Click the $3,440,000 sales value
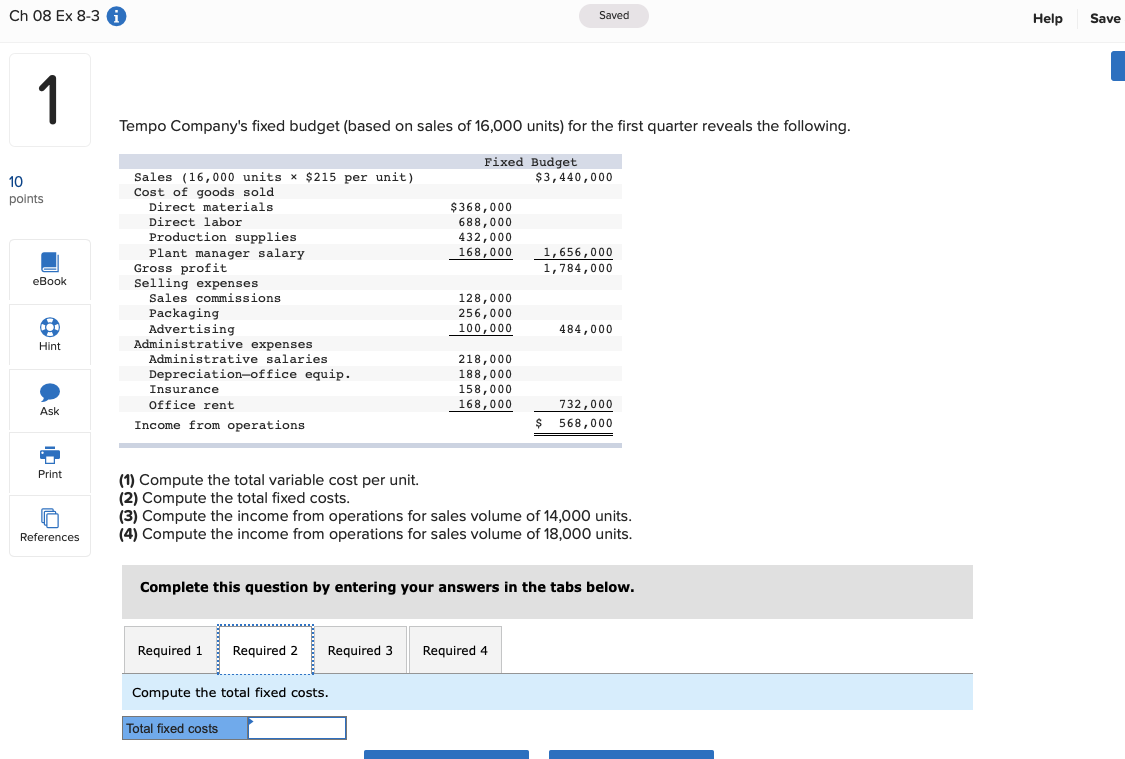 coord(574,177)
